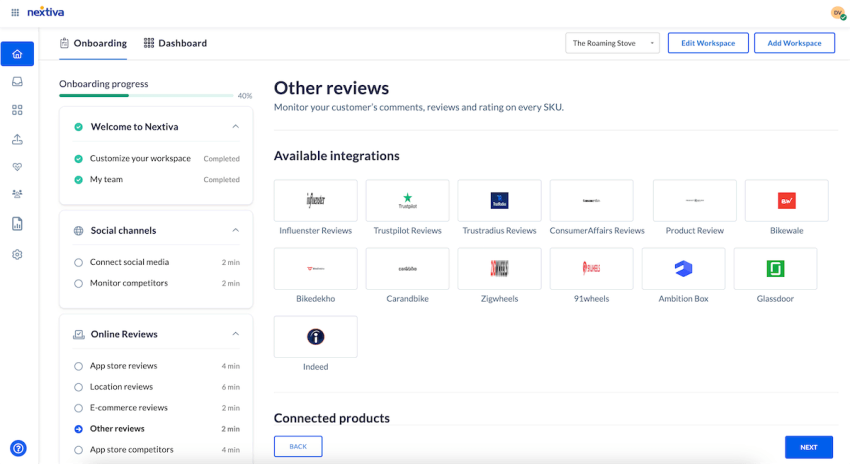This screenshot has height=464, width=850.
Task: Click the Available integrations heading
Action: tap(337, 156)
